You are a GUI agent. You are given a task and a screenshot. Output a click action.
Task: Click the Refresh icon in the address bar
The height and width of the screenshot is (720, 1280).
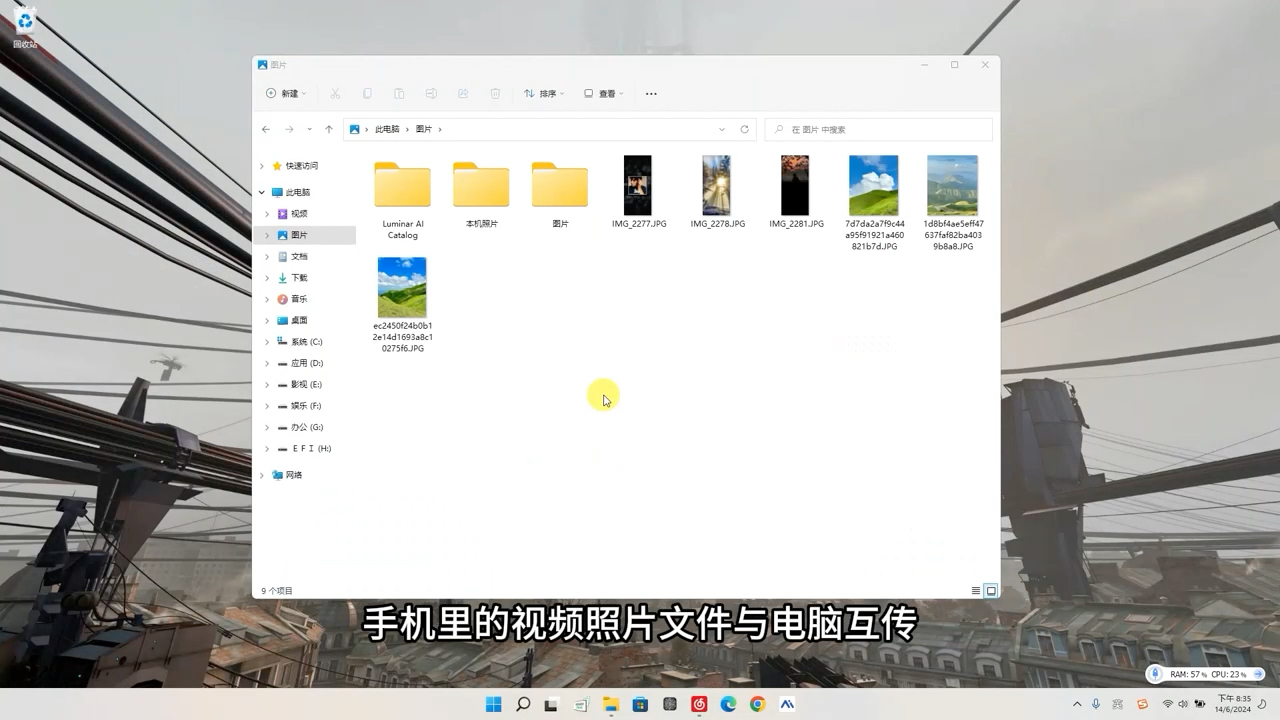(744, 129)
